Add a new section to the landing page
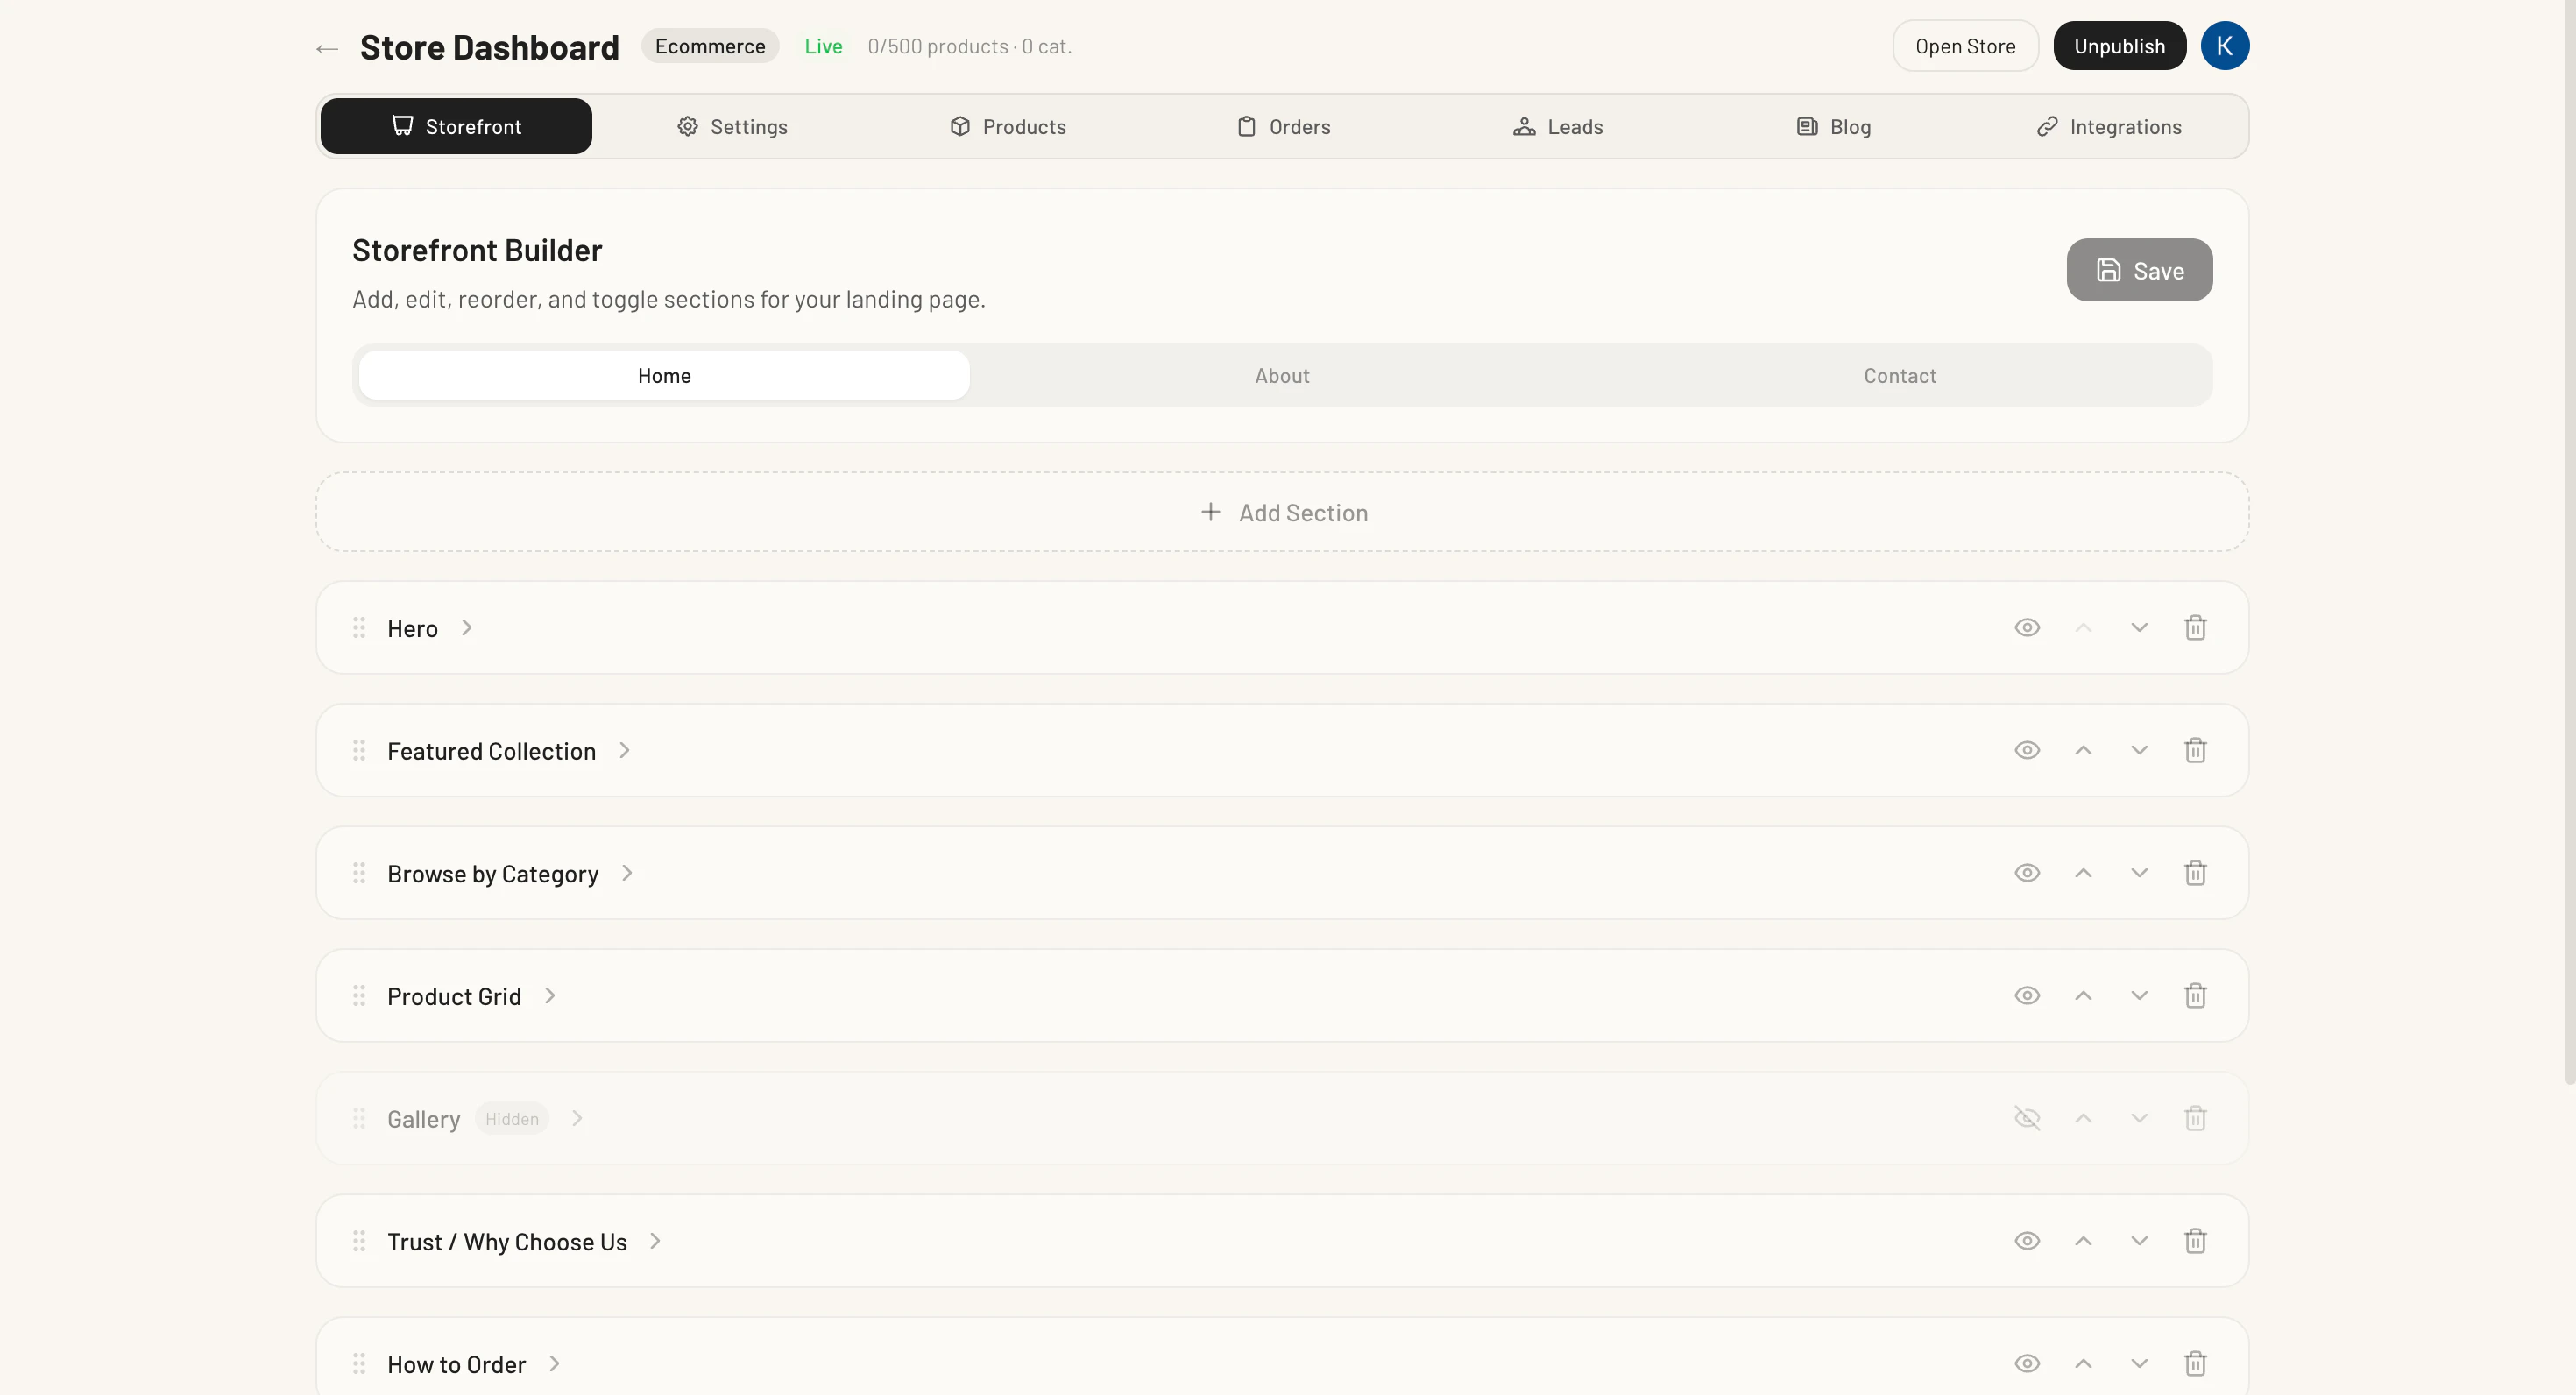The width and height of the screenshot is (2576, 1395). click(1283, 512)
